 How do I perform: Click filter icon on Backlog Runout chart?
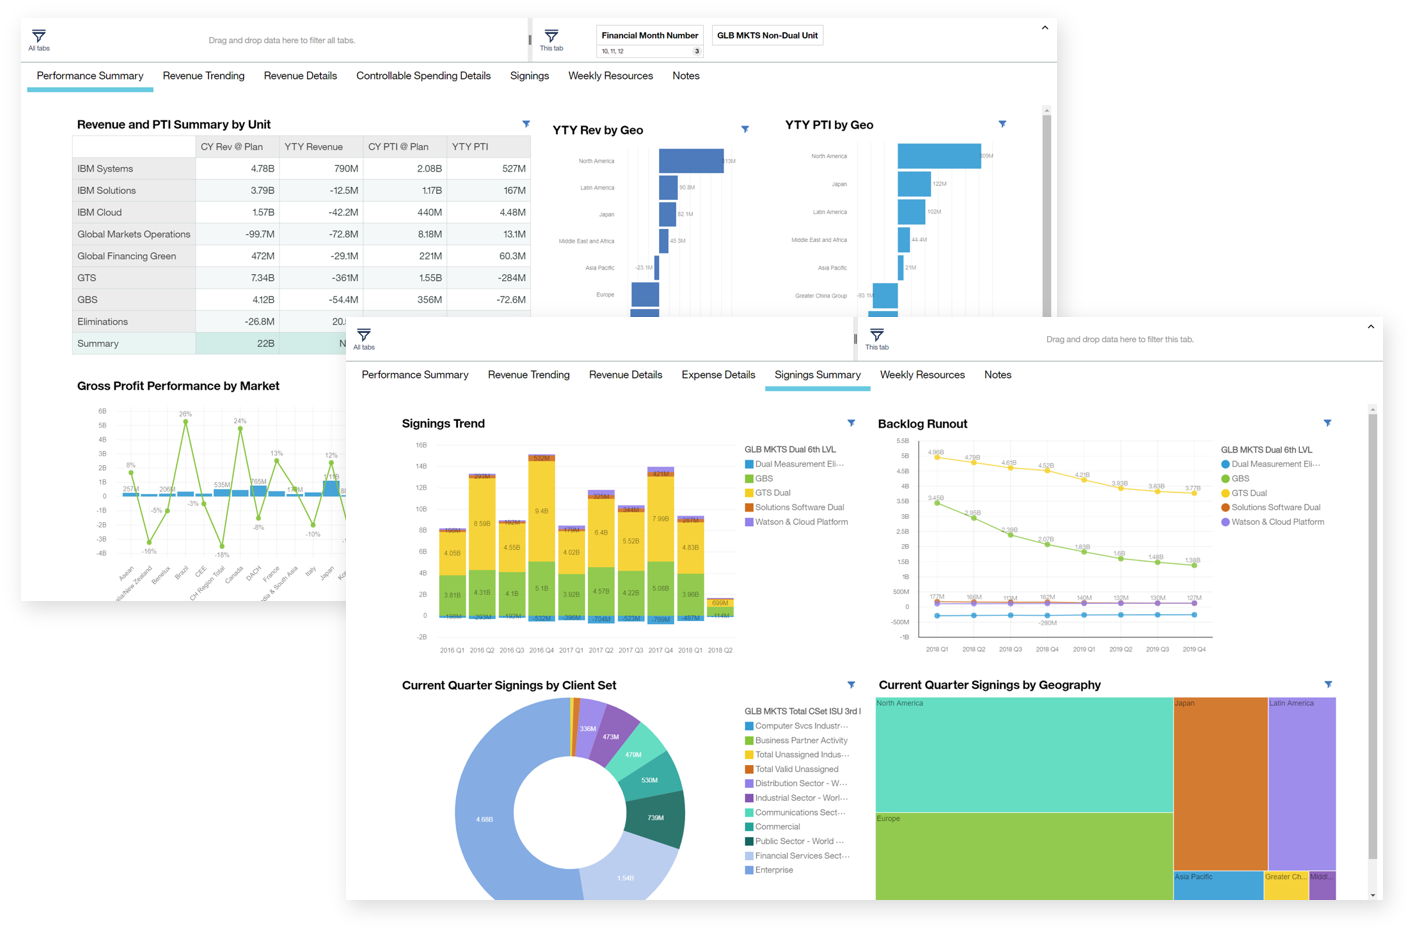[x=1327, y=423]
